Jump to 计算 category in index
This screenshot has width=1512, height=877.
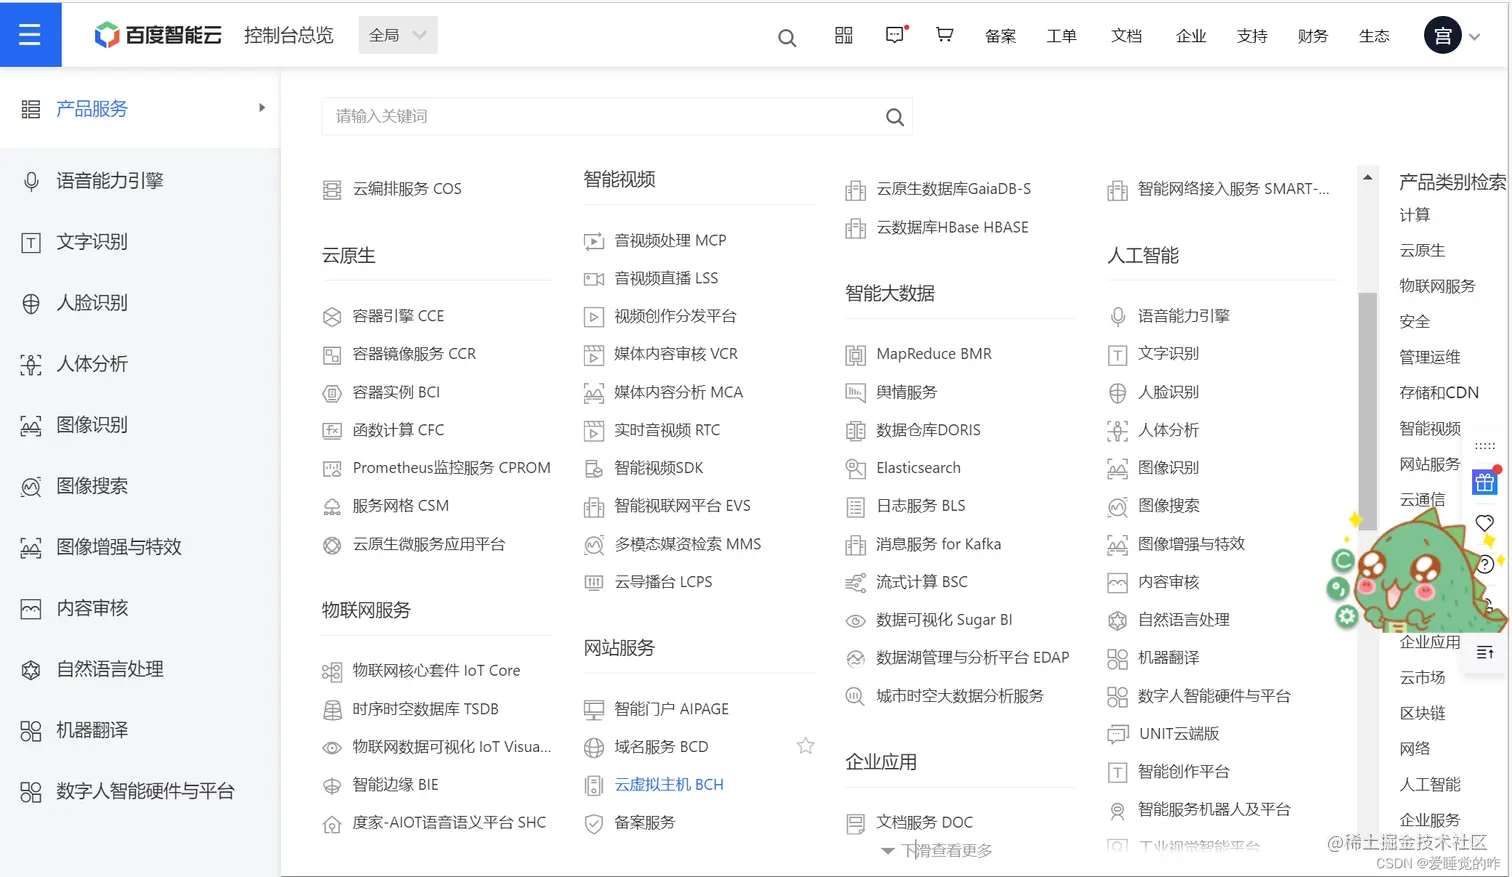point(1415,215)
